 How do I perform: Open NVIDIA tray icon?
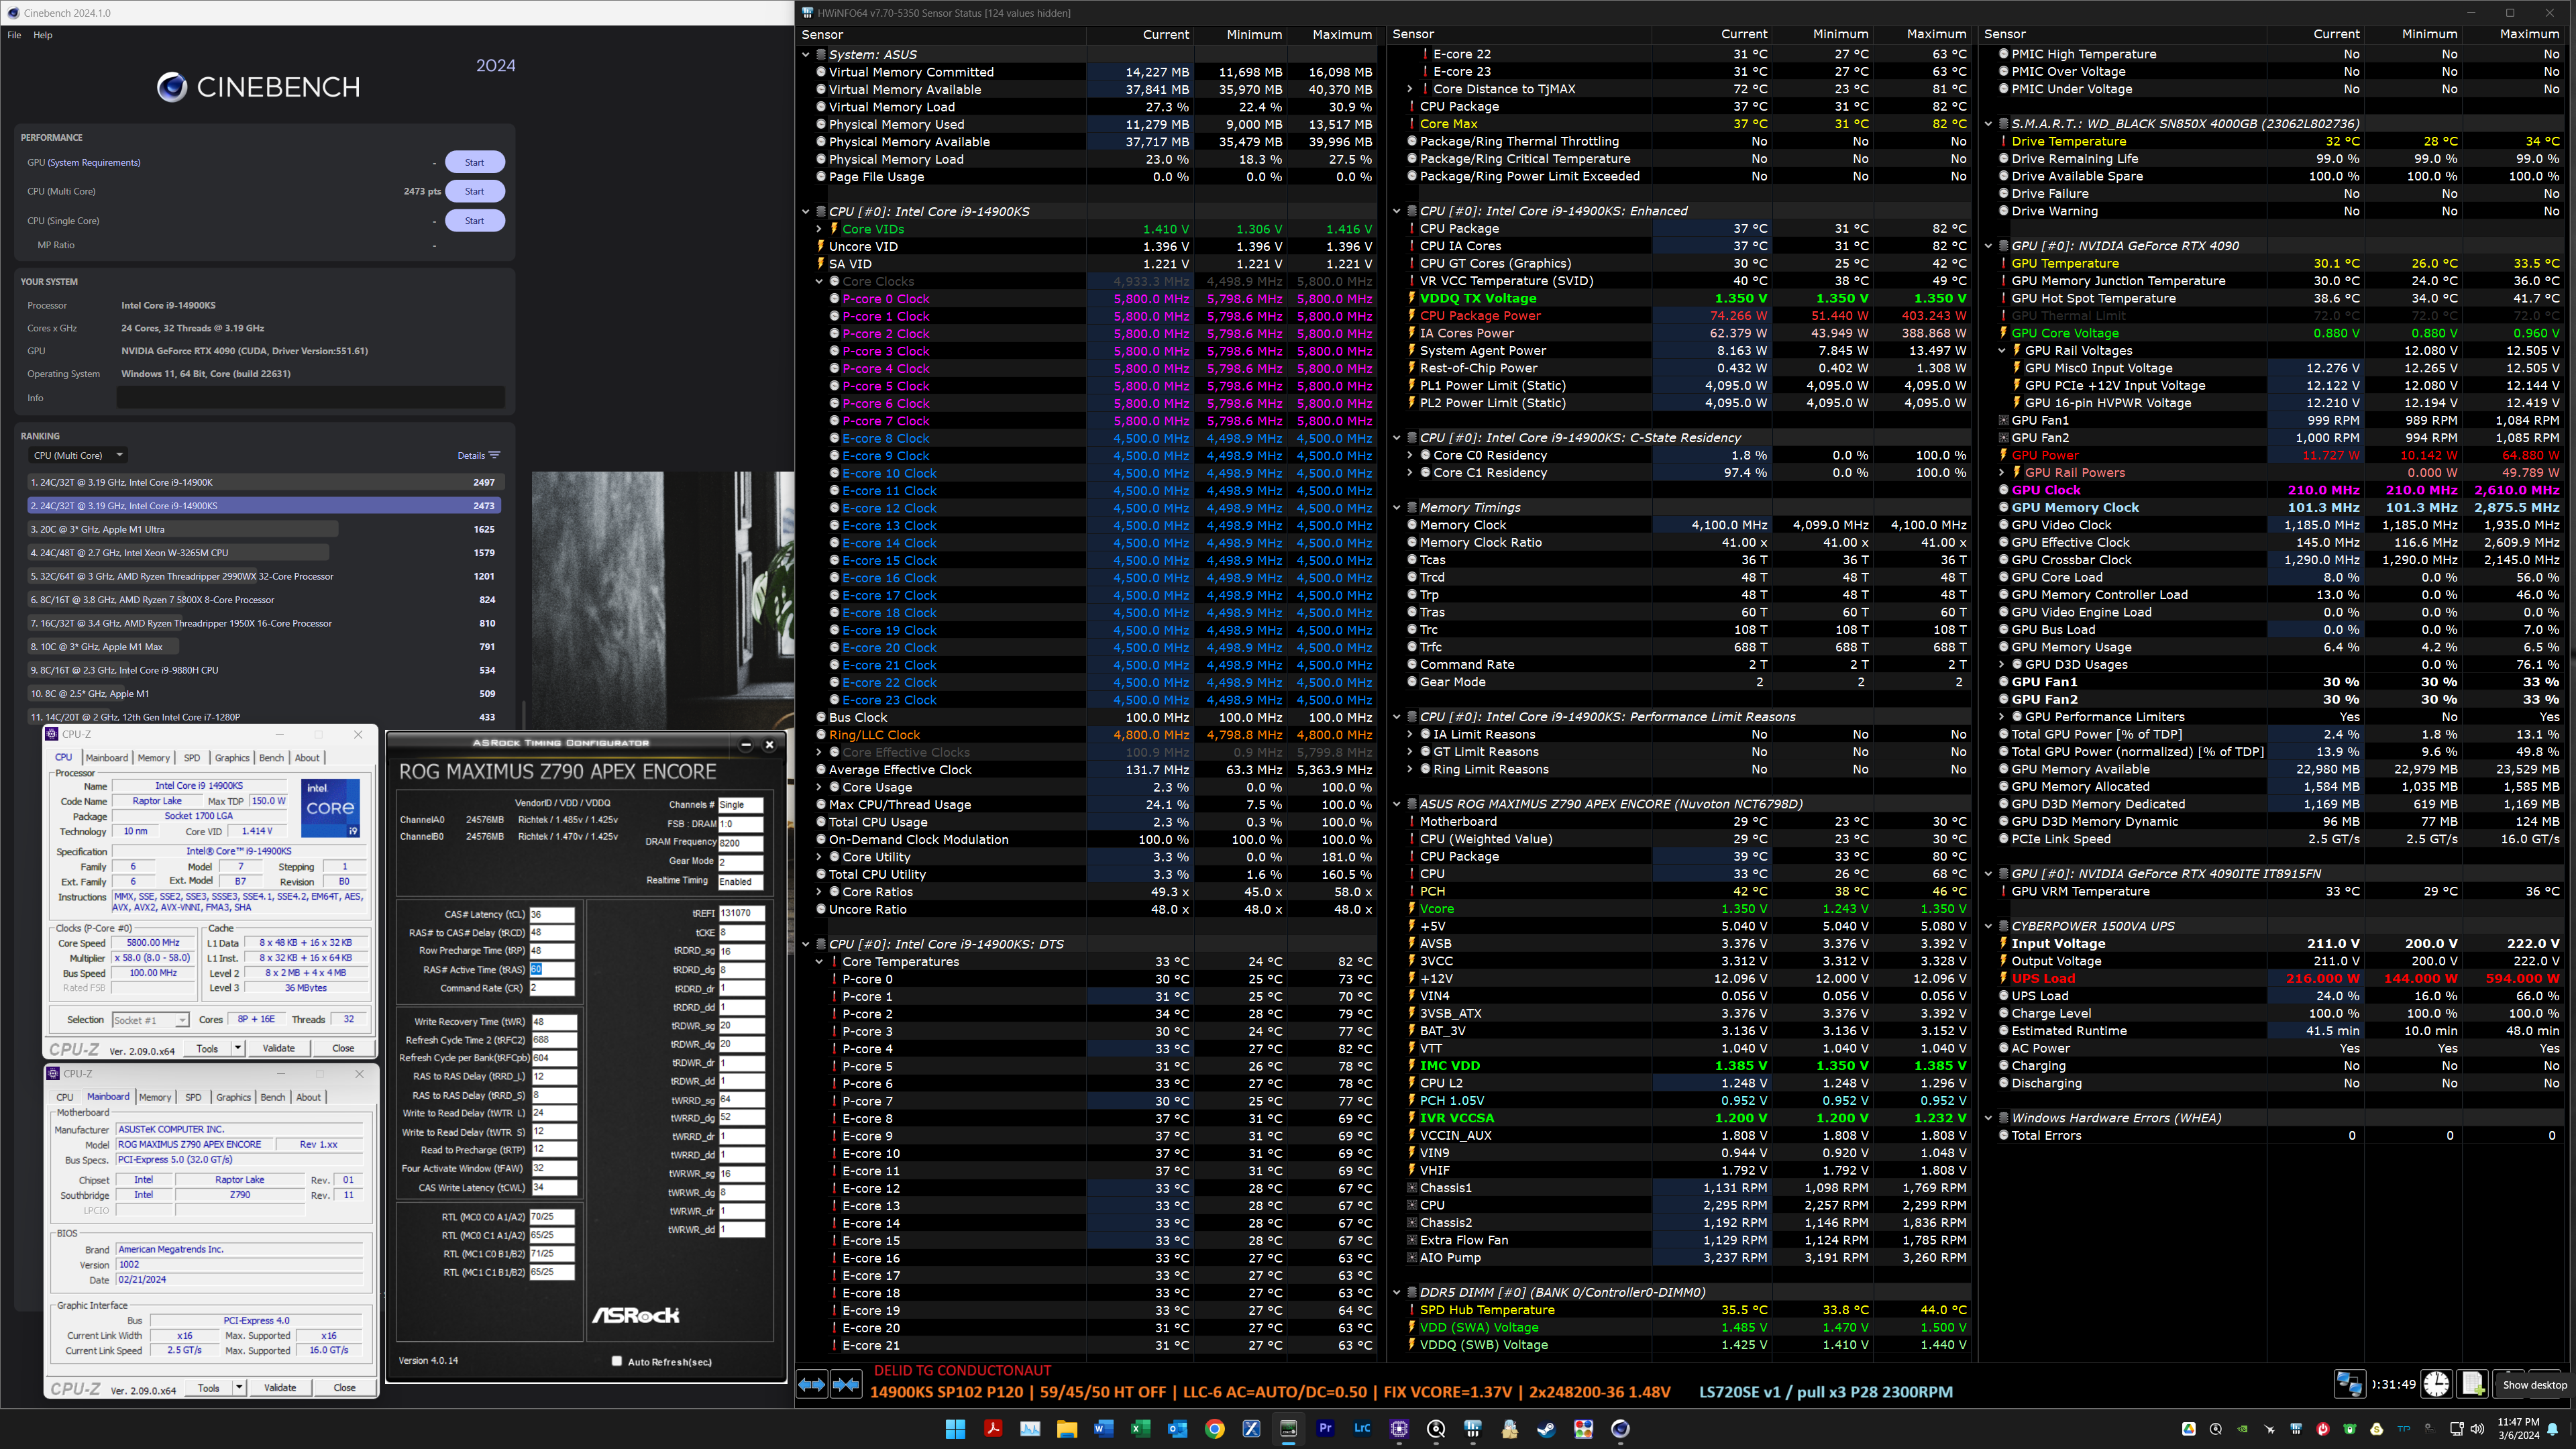click(x=2243, y=1429)
